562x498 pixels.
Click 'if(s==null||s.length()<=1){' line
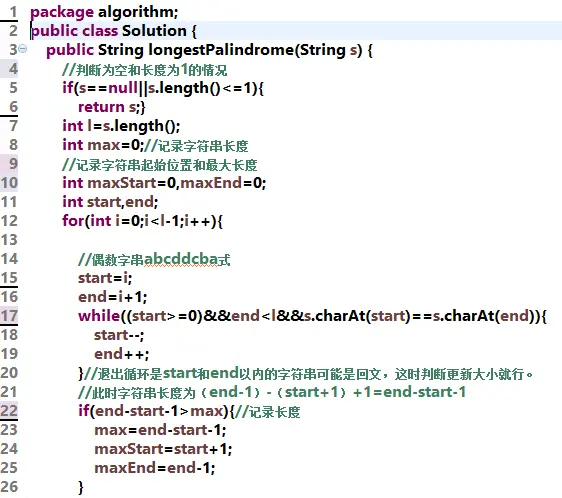point(163,88)
